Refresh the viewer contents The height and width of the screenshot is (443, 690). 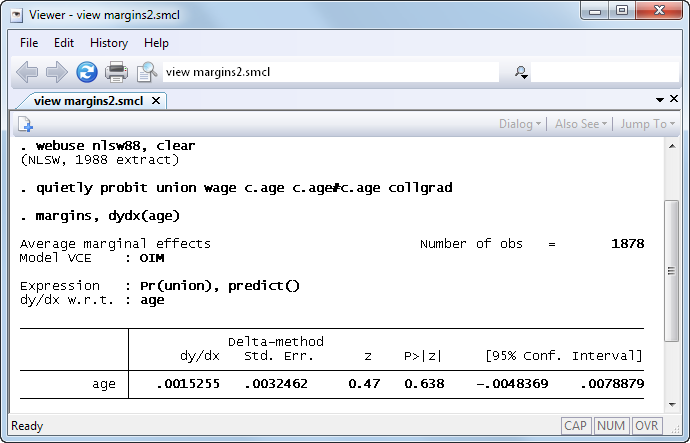[x=87, y=72]
